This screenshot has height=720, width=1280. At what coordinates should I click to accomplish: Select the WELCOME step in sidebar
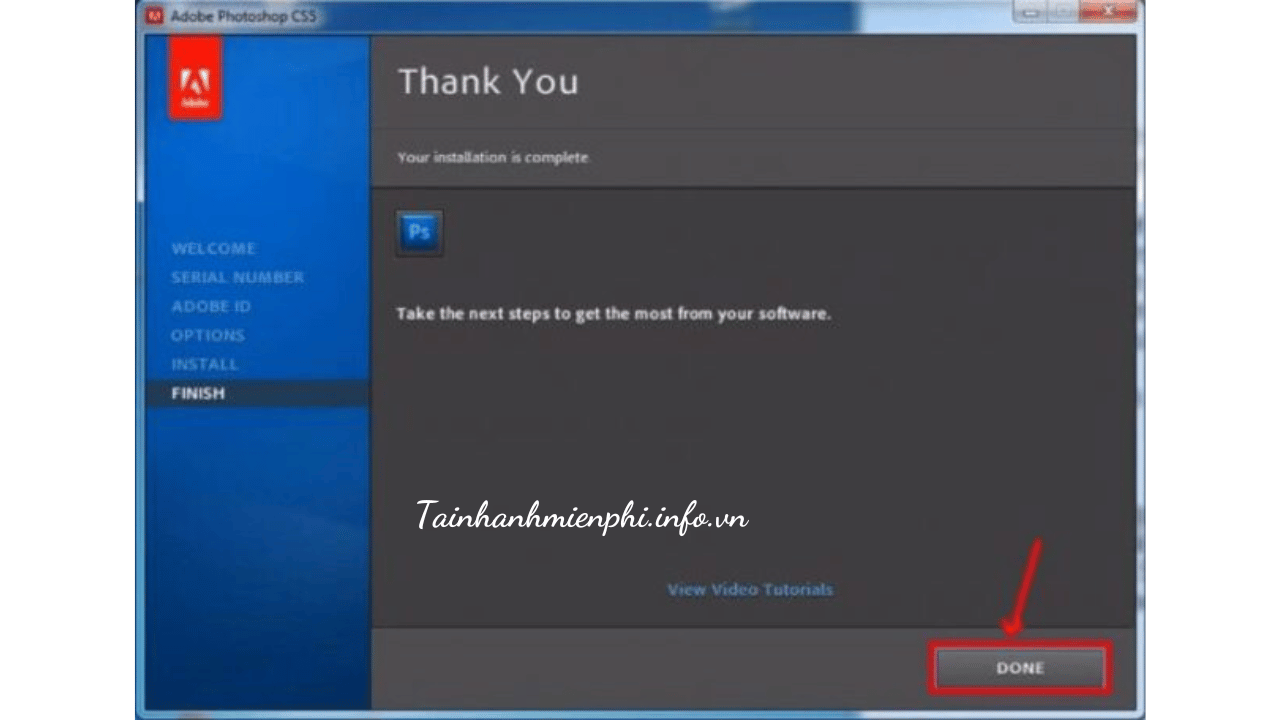pyautogui.click(x=213, y=248)
